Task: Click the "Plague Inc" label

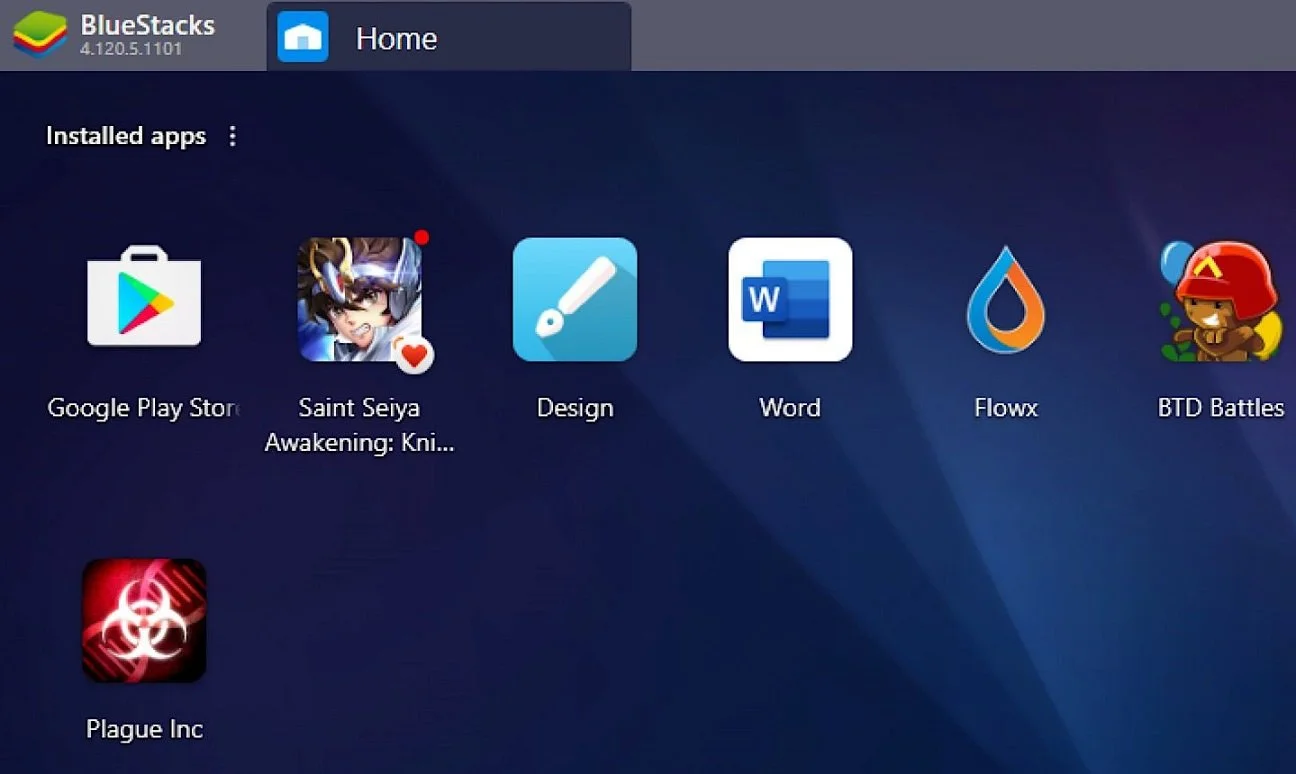Action: pyautogui.click(x=144, y=730)
